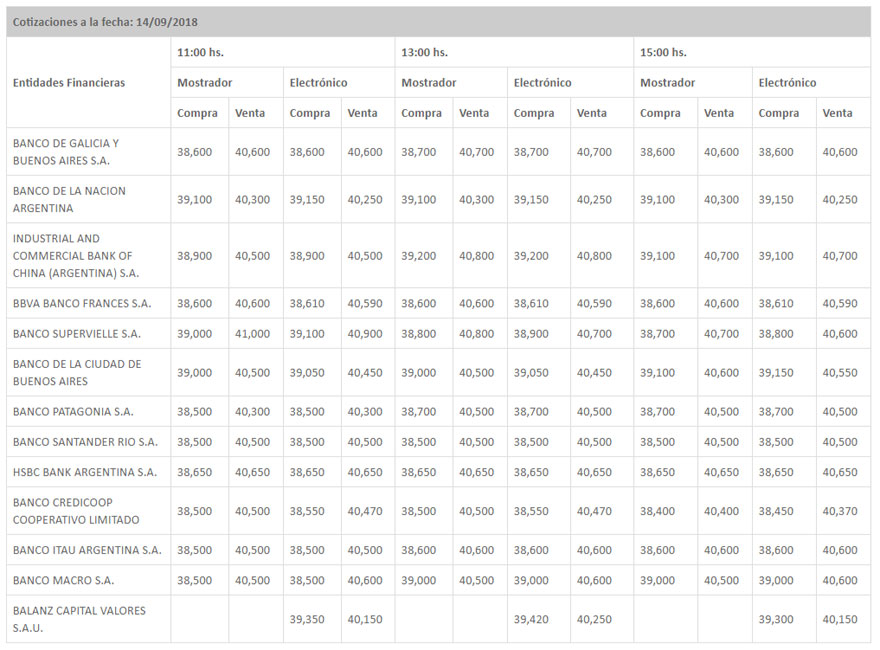Click 'Electrónico' header under 15:00 hs.
Viewport: 880px width, 650px height.
[x=787, y=83]
